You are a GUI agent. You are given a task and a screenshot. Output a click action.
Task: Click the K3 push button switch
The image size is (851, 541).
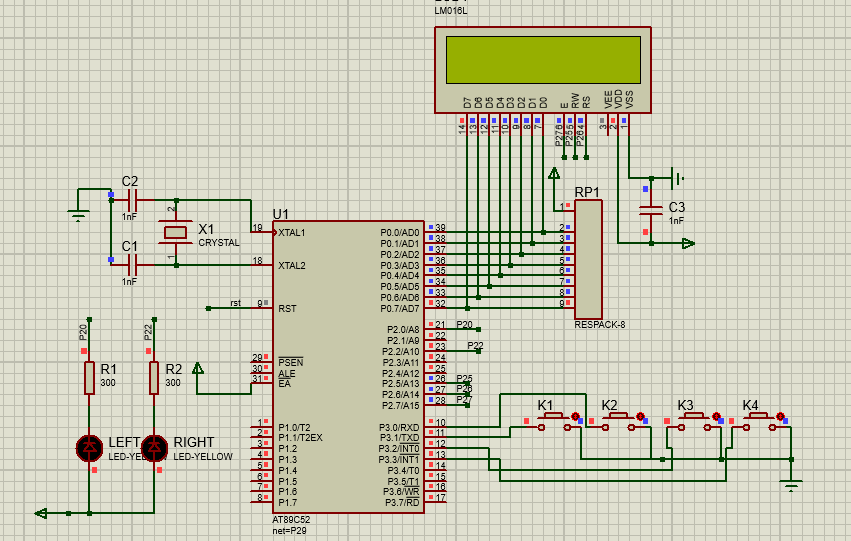[694, 422]
